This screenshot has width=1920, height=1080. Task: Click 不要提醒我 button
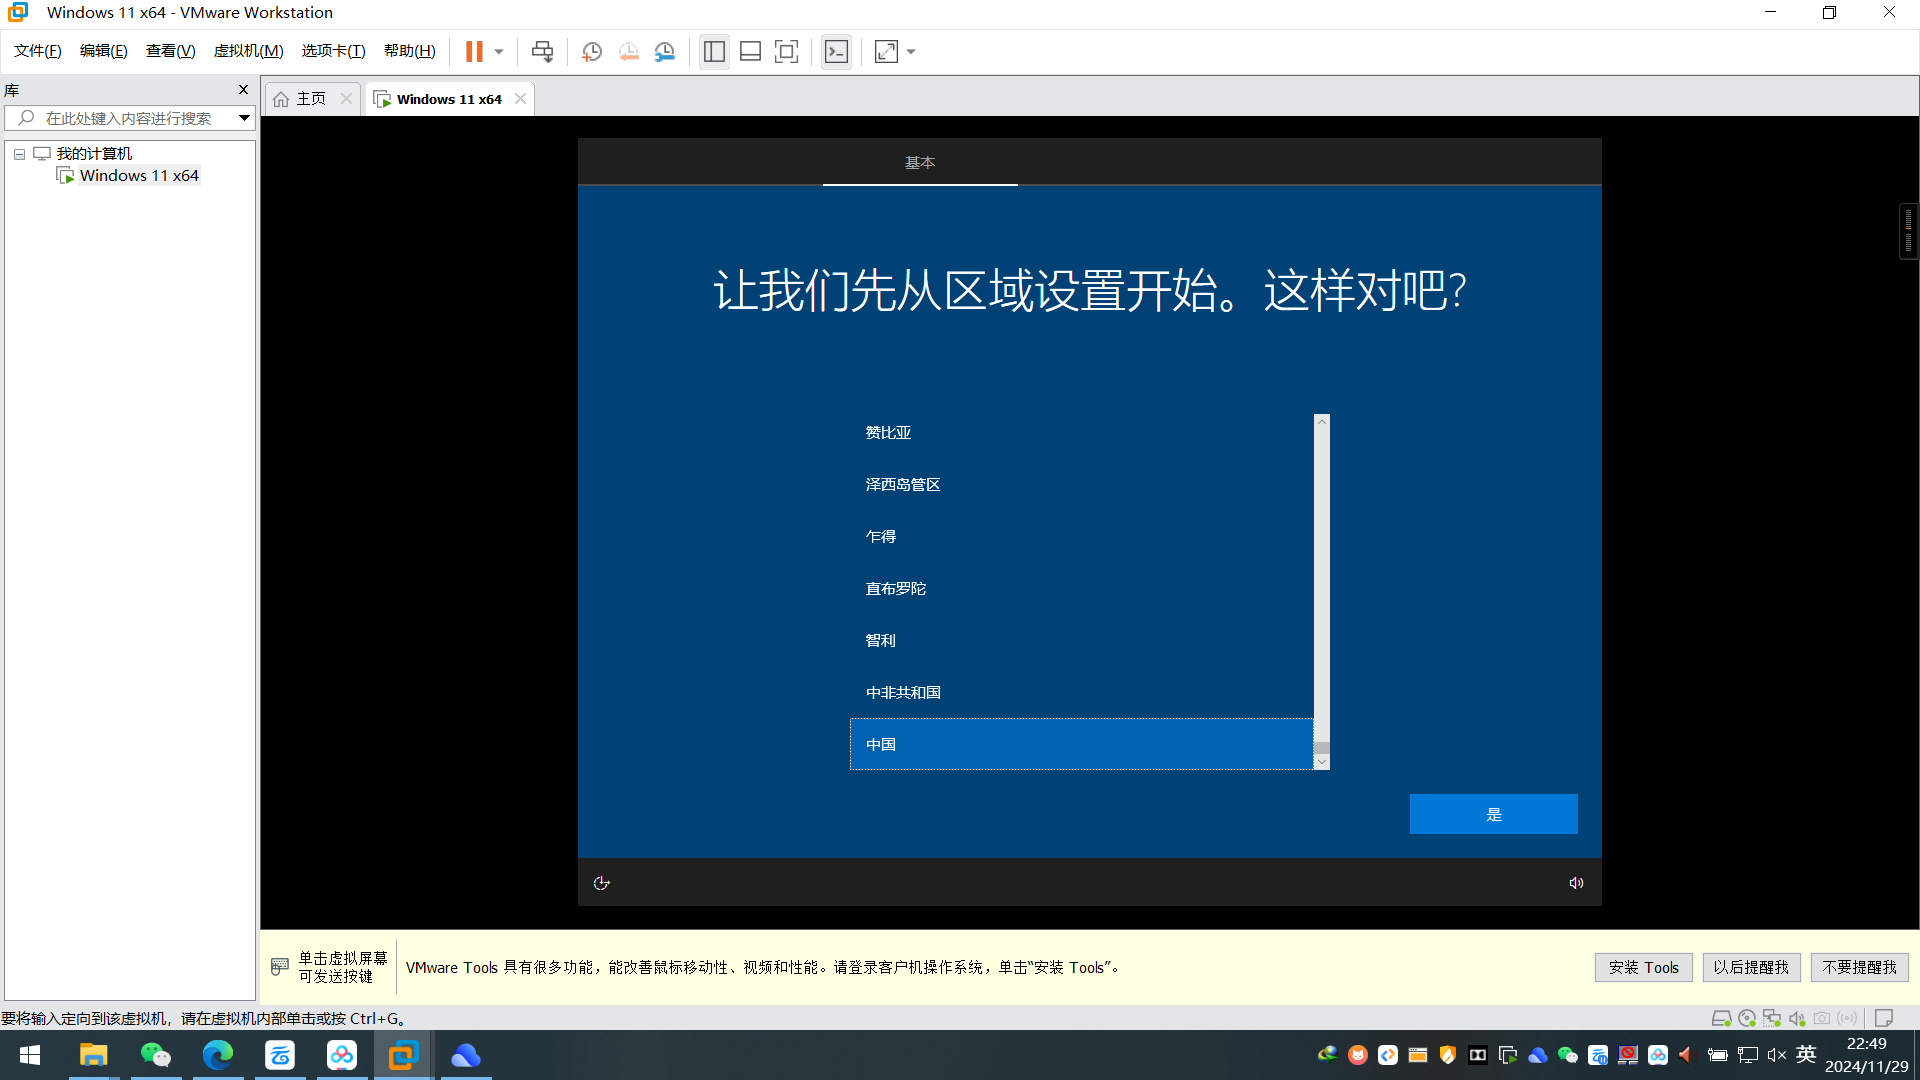pos(1859,967)
